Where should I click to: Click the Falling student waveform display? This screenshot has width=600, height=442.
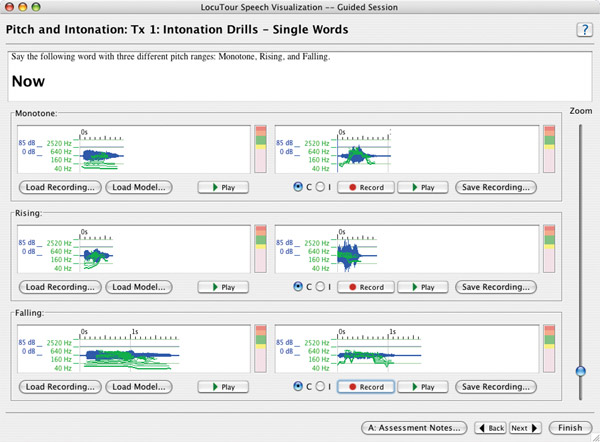point(407,349)
